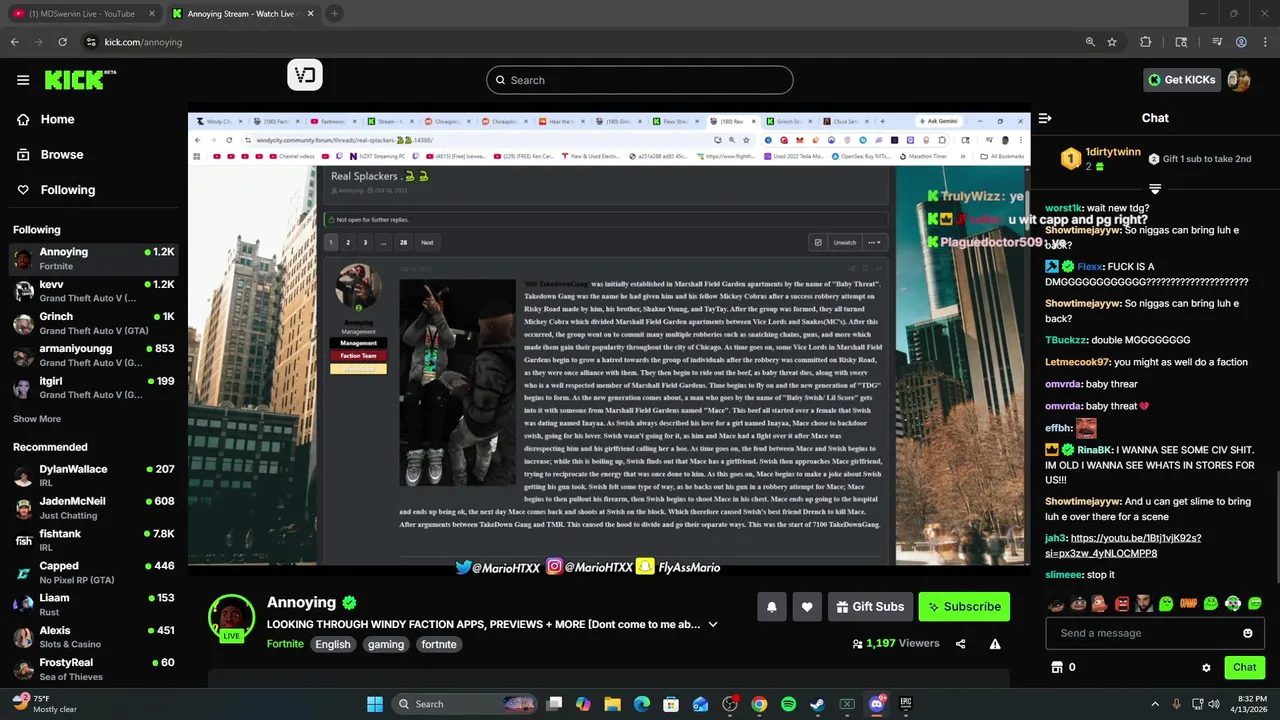Open the channel shop icon
Image resolution: width=1280 pixels, height=720 pixels.
point(1056,667)
